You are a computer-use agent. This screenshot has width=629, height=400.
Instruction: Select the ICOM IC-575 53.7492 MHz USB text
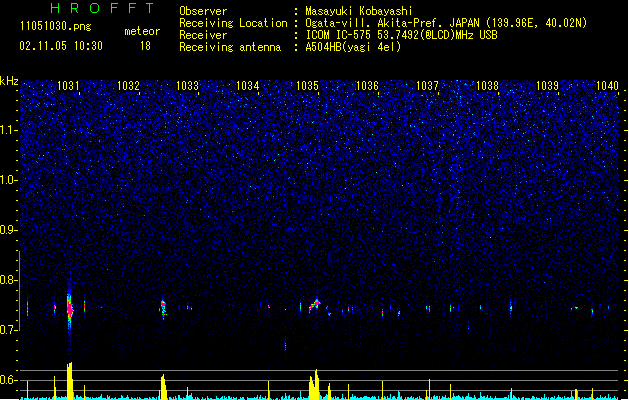(x=402, y=35)
